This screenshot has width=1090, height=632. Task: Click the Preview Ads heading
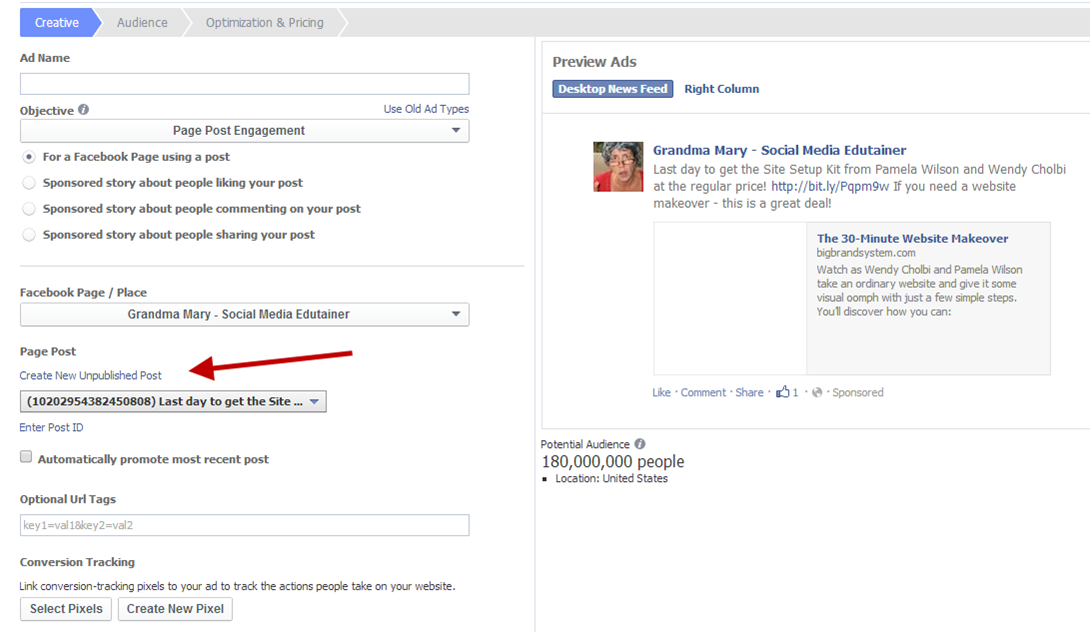pyautogui.click(x=594, y=62)
